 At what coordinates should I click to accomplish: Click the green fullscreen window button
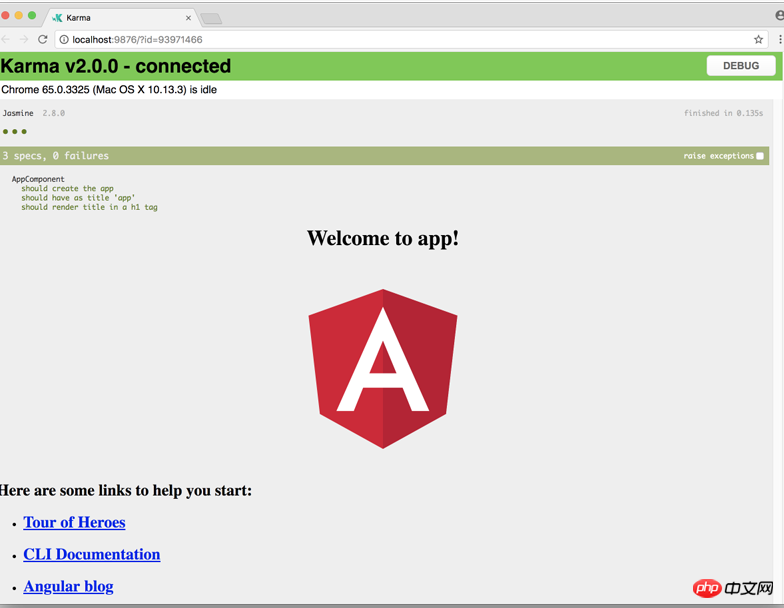[32, 16]
